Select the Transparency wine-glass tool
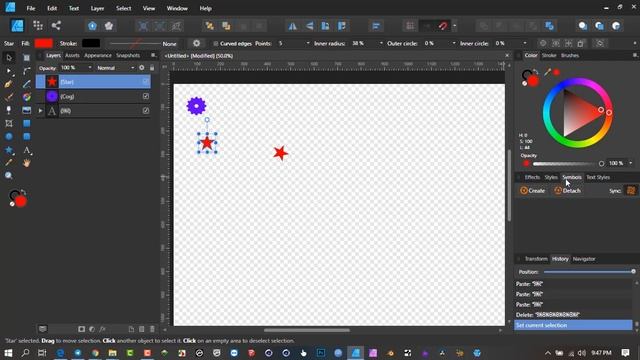 point(9,110)
